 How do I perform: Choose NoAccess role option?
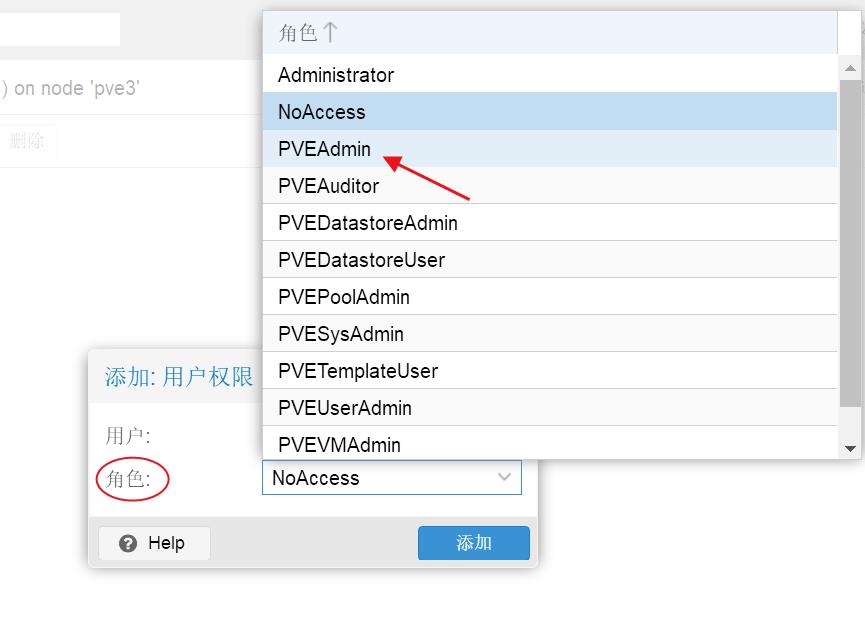(x=549, y=111)
